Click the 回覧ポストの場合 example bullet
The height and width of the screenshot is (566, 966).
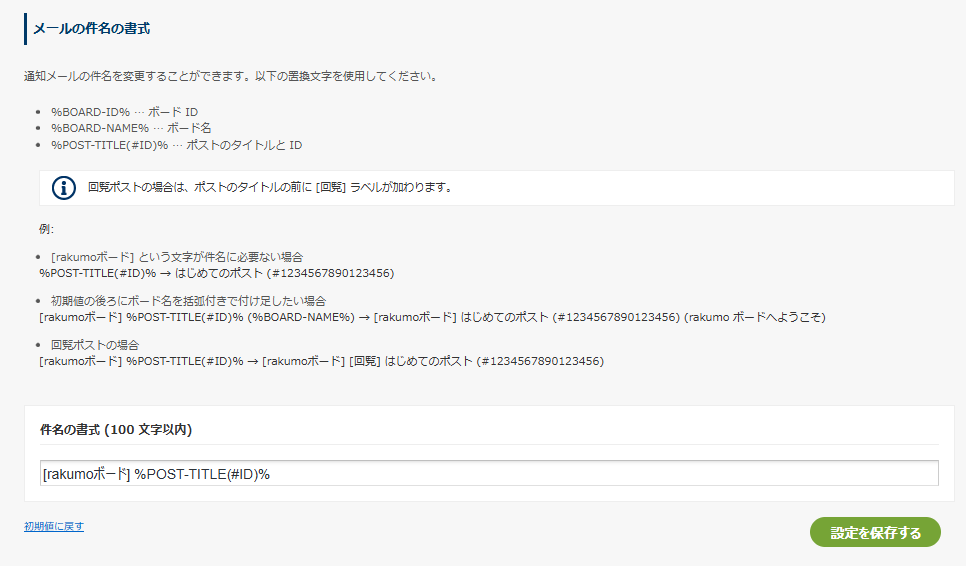point(95,345)
